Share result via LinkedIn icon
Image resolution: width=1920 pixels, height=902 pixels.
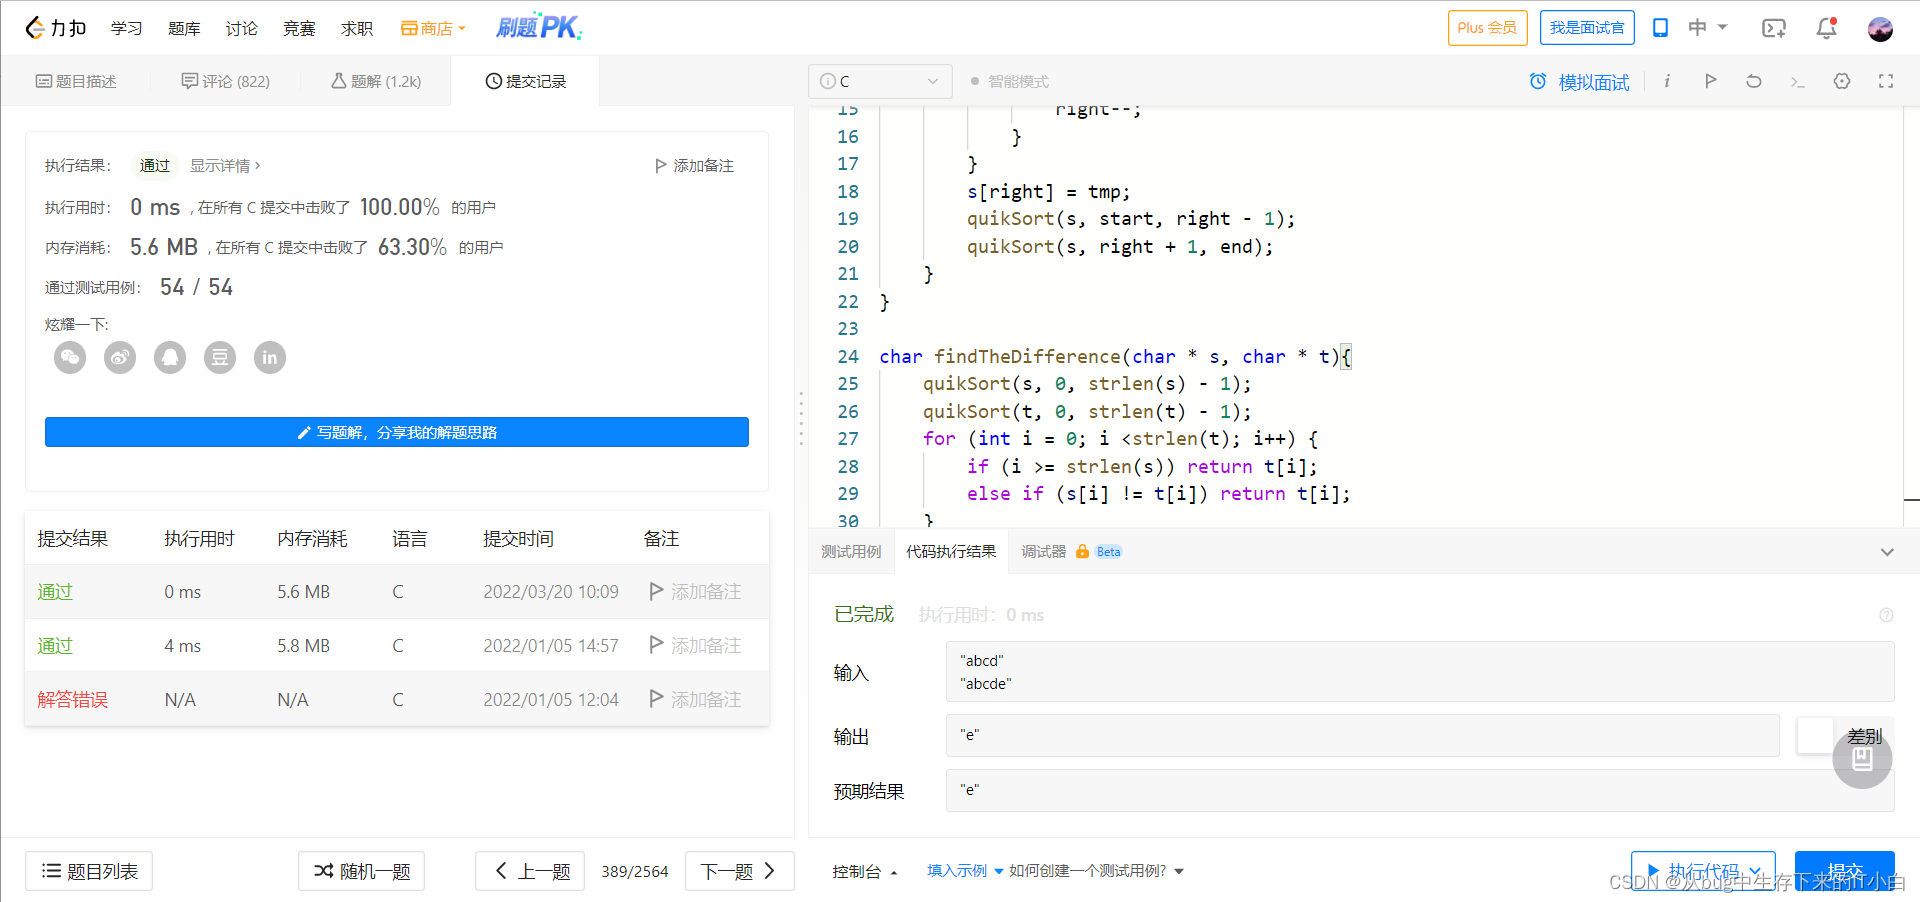point(270,357)
